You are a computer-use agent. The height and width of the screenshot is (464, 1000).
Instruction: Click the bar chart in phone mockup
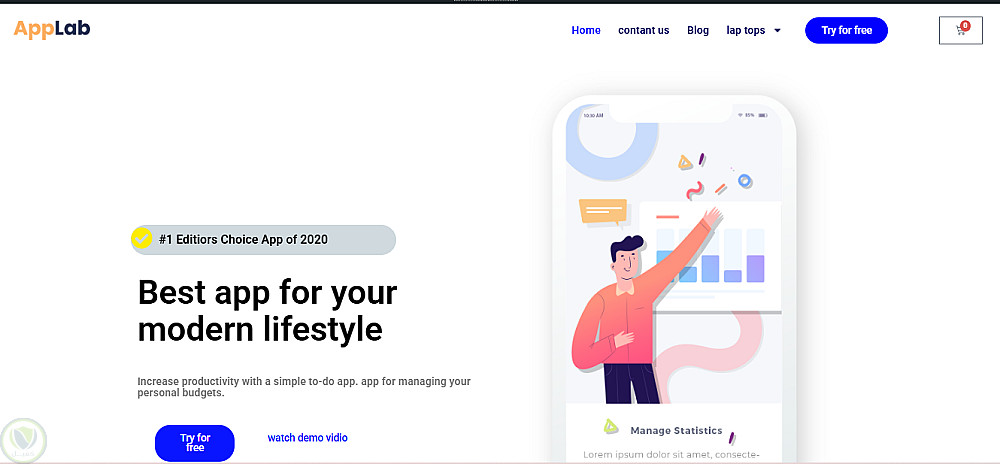tap(710, 256)
